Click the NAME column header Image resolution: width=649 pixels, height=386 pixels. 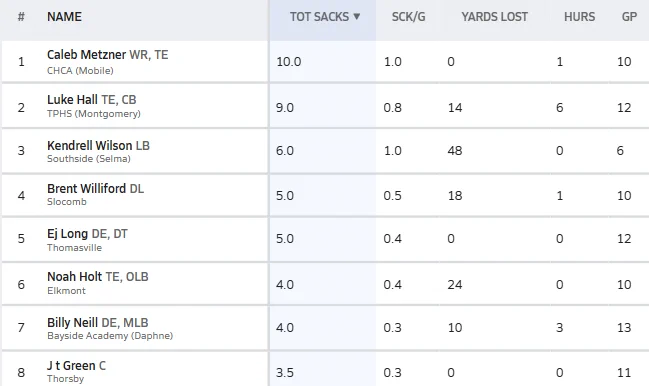coord(64,17)
